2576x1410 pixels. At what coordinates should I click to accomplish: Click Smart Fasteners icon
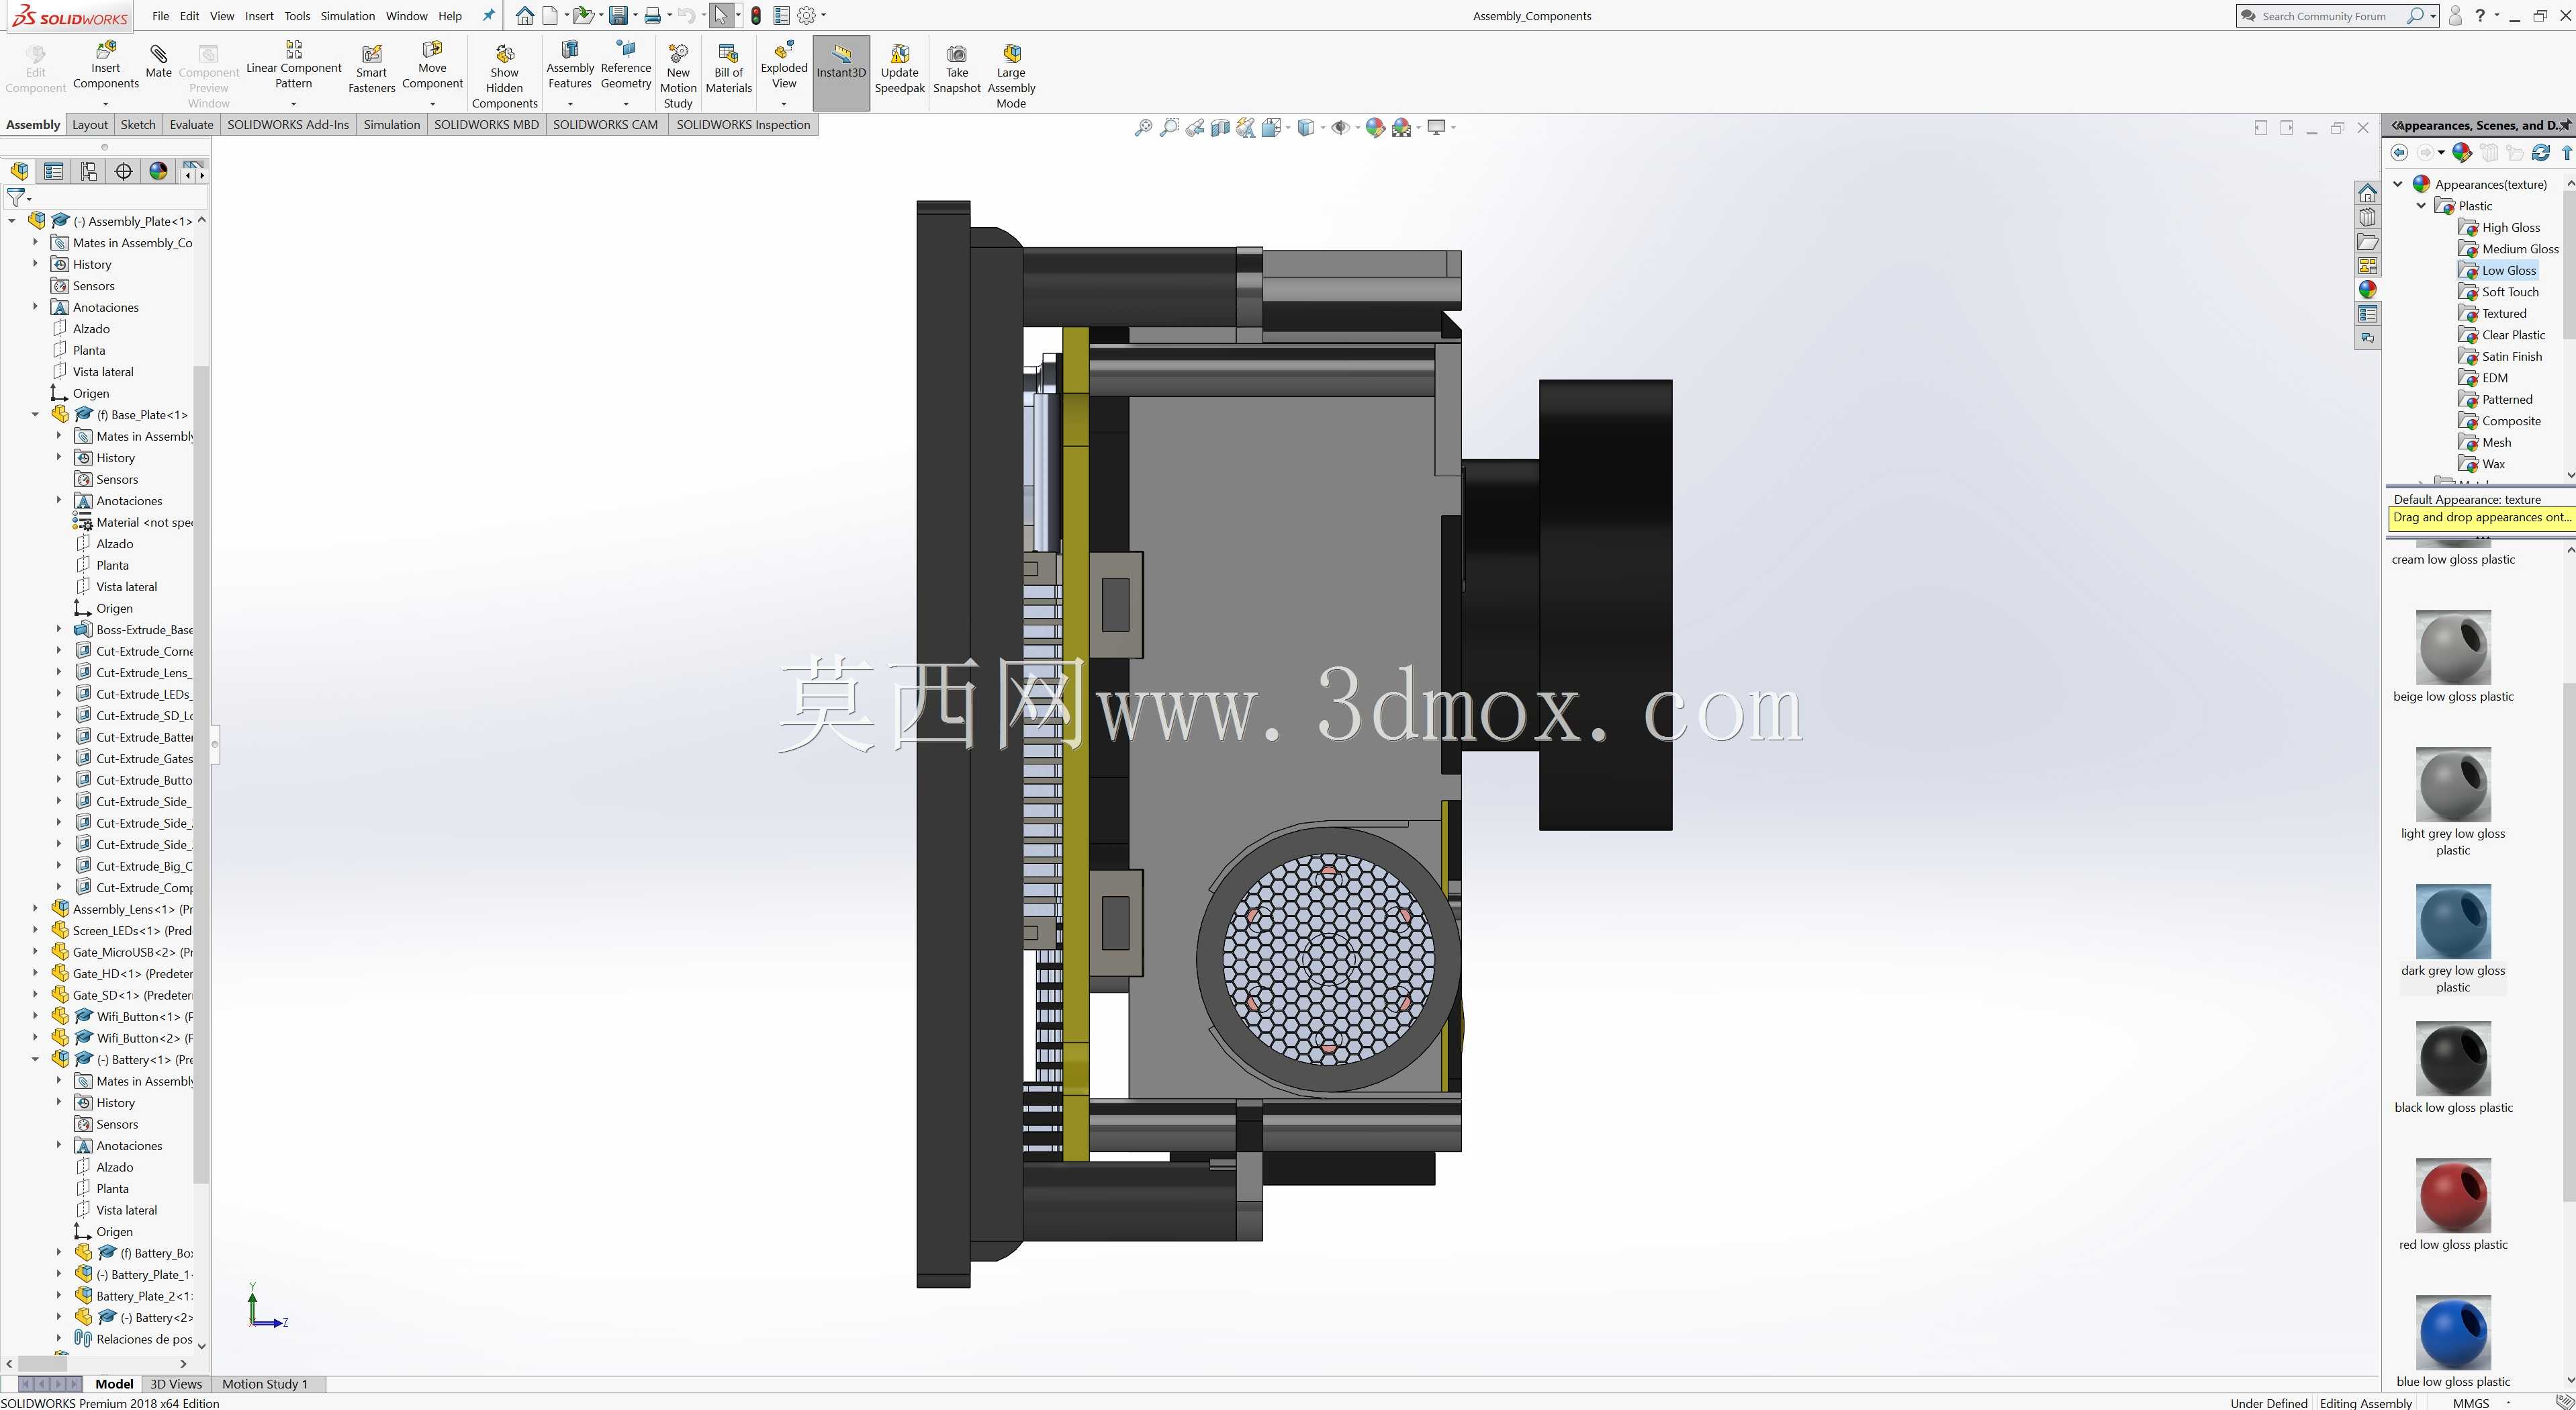(371, 68)
